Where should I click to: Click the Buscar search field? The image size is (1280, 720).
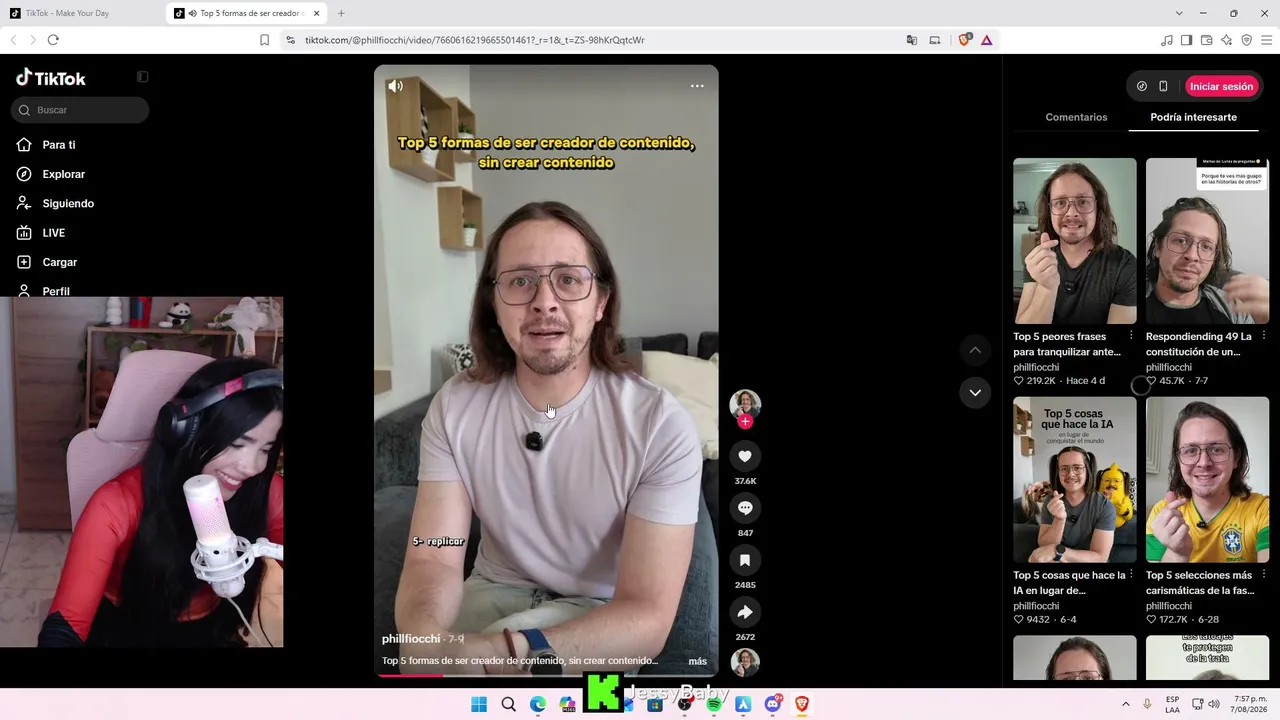coord(80,110)
